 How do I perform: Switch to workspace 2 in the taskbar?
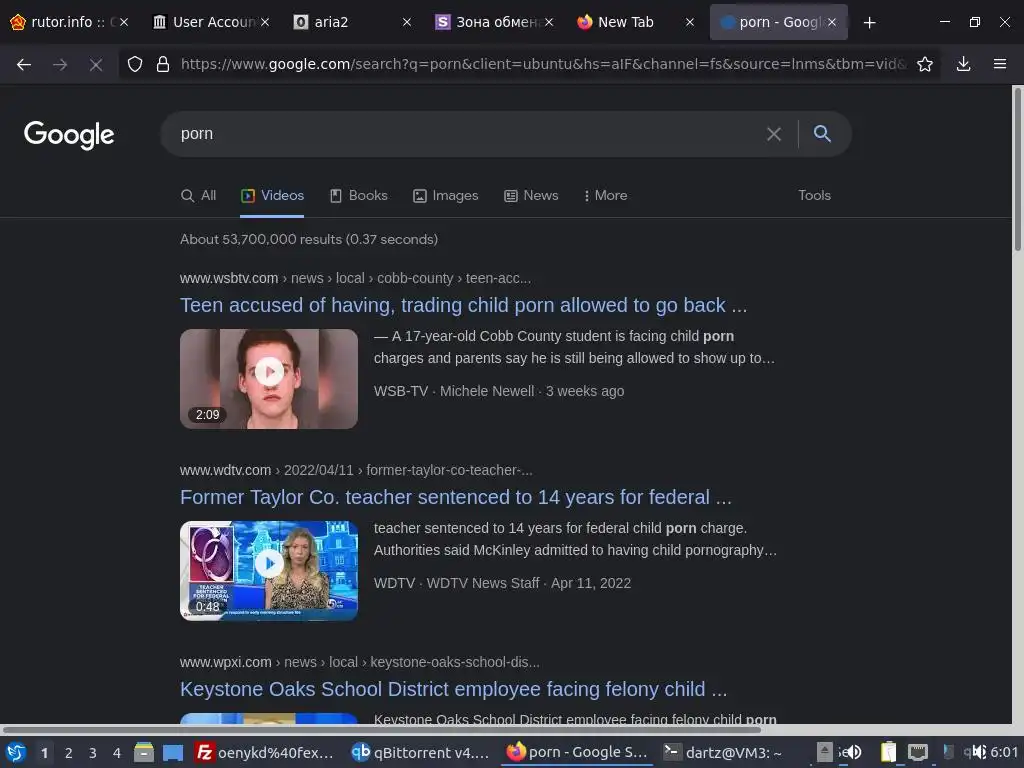pos(69,752)
